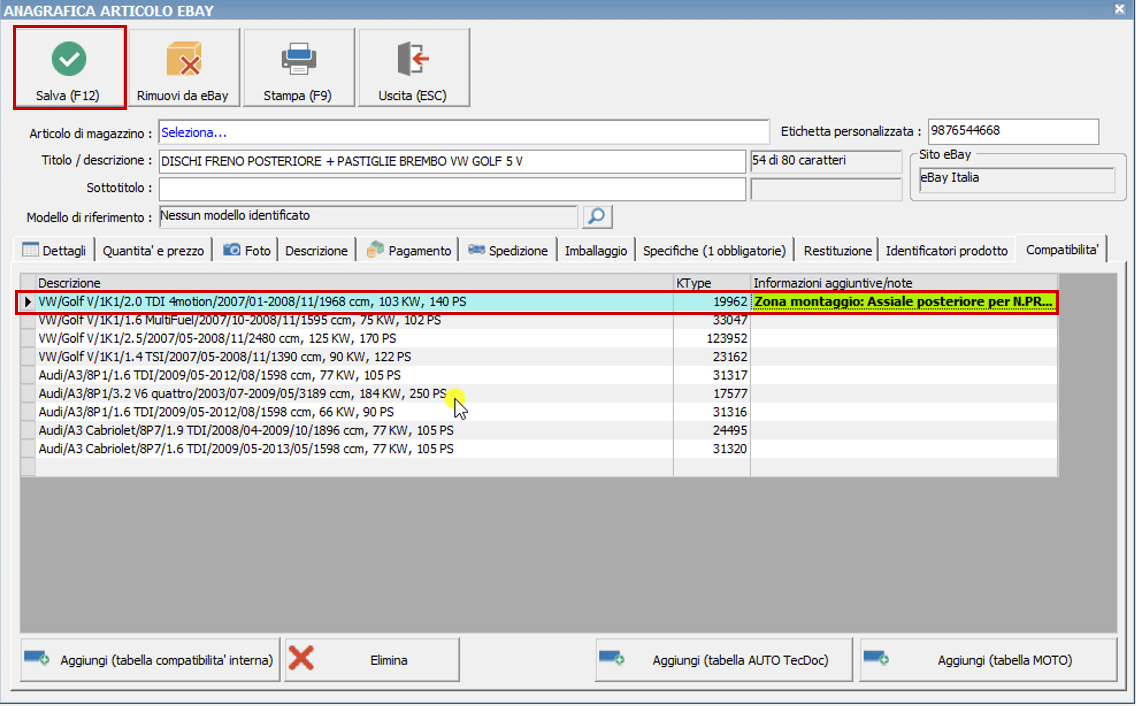Viewport: 1136px width, 706px height.
Task: Close the Anagrafica Articolo eBay window
Action: pyautogui.click(x=1119, y=9)
